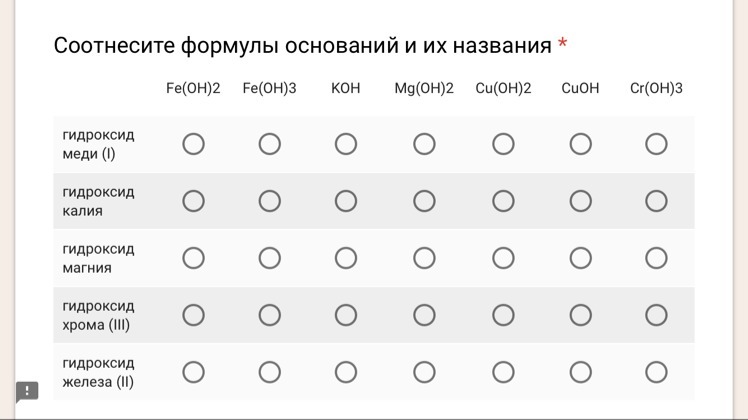The height and width of the screenshot is (420, 748).
Task: Pick Mg(OH)2 in гидроксид калия row
Action: pos(424,201)
